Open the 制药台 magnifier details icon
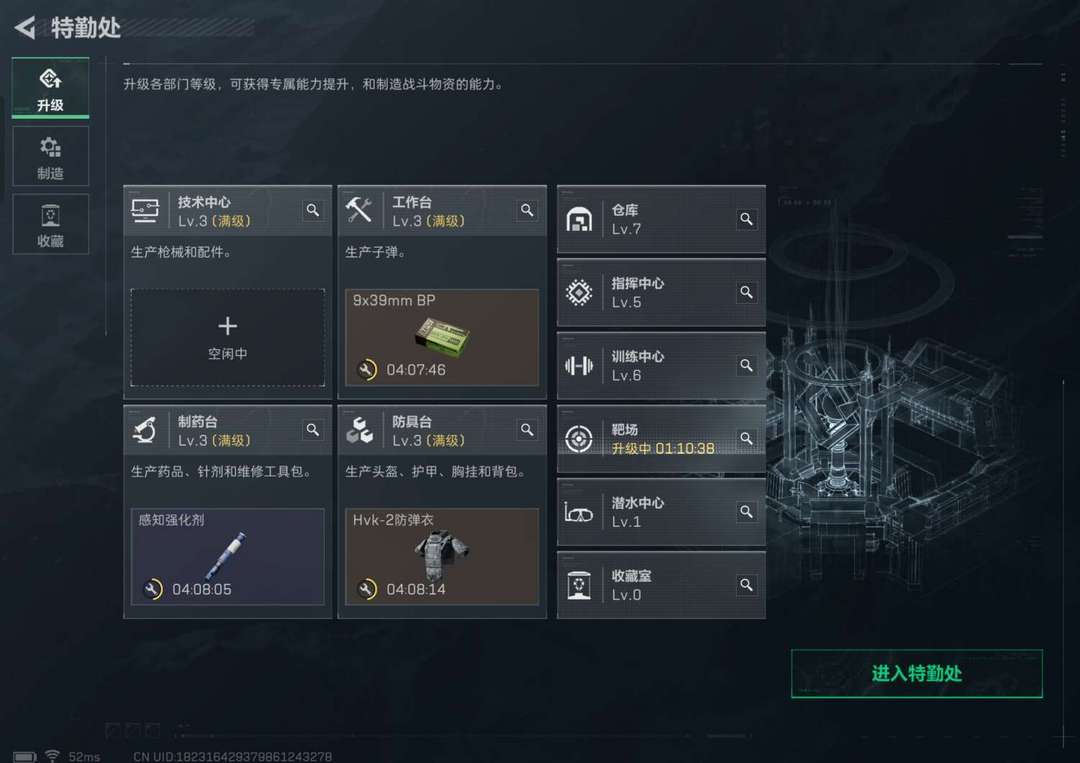Screen dimensions: 1080x763 (313, 430)
